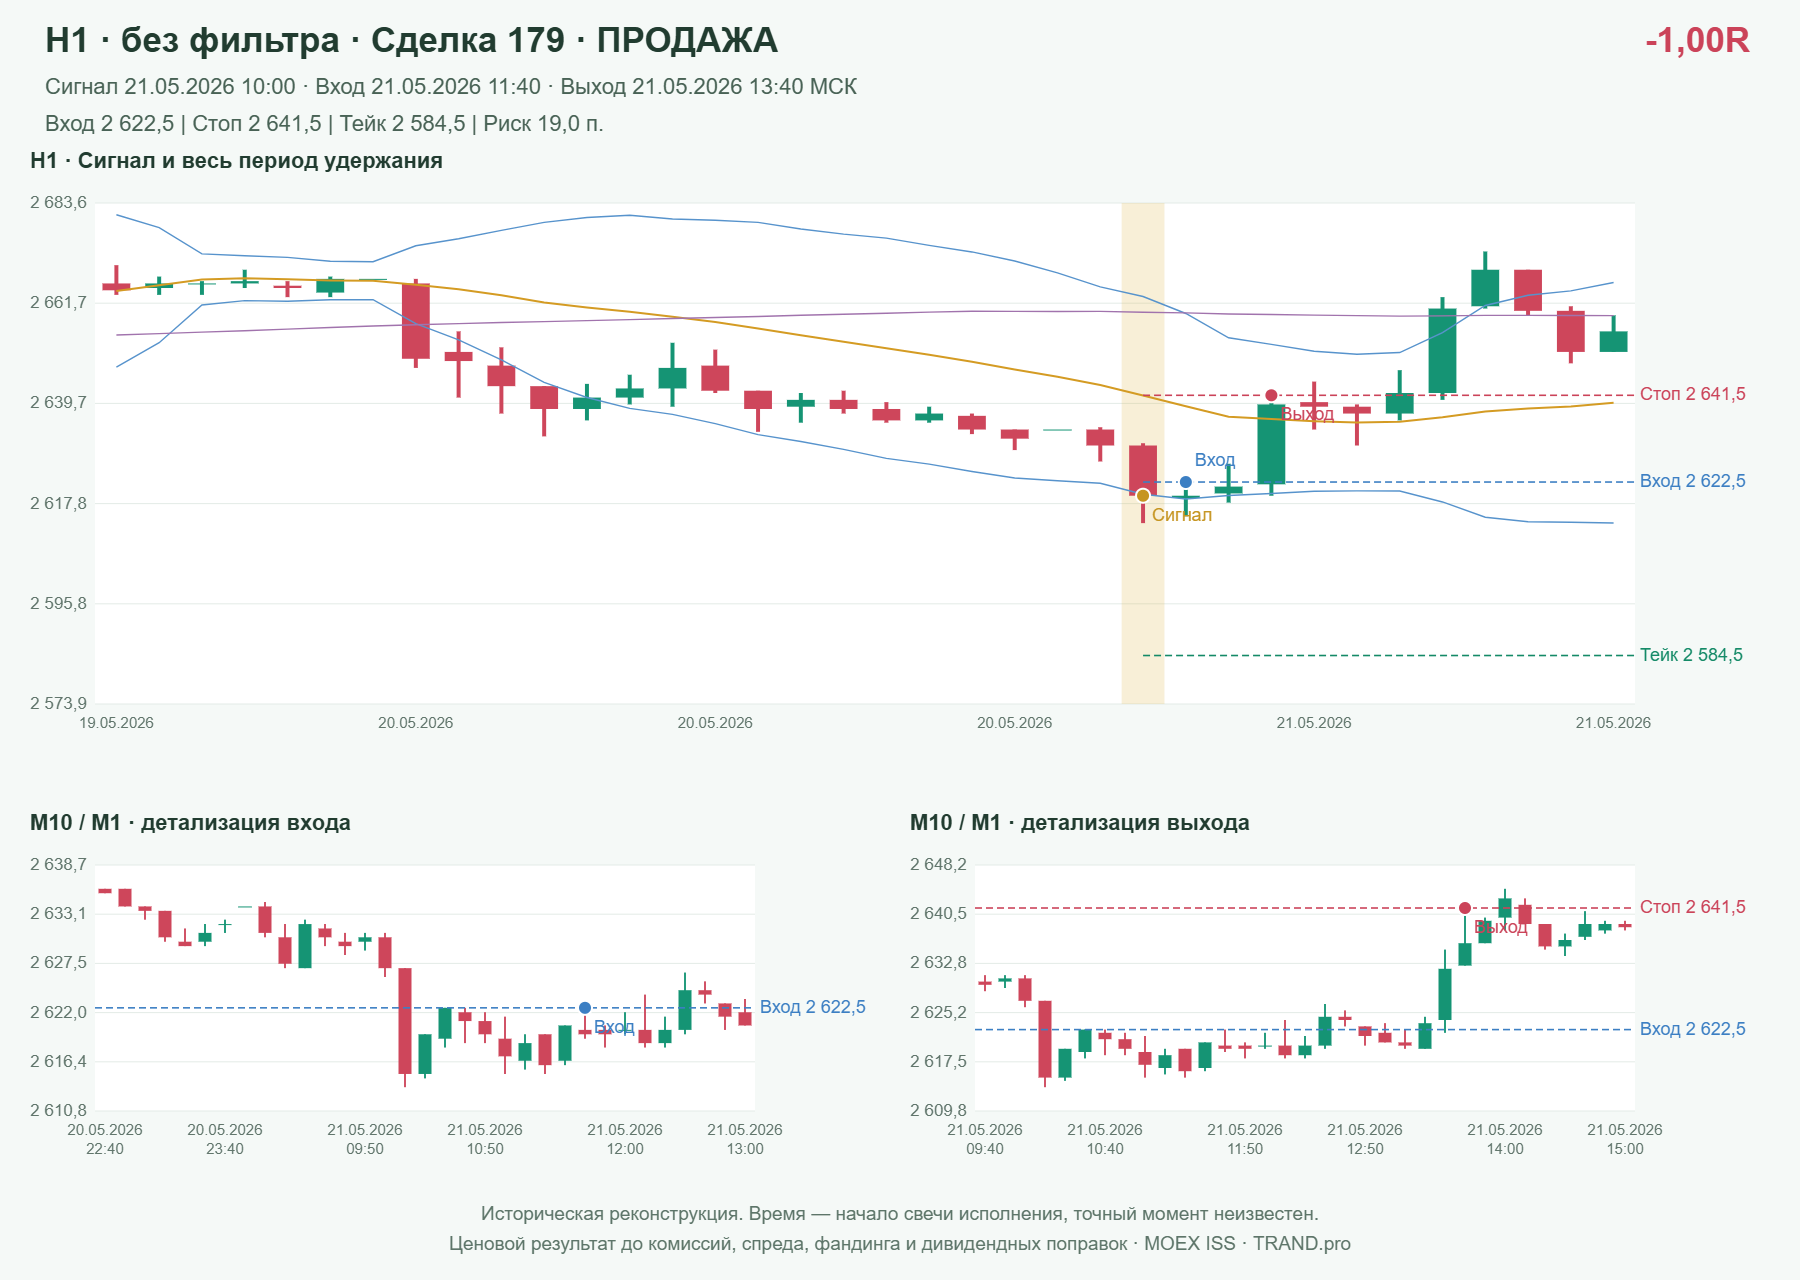Select the 'Сигнал 21.05.2026 10:00' timing line
Viewport: 1800px width, 1280px height.
click(451, 87)
